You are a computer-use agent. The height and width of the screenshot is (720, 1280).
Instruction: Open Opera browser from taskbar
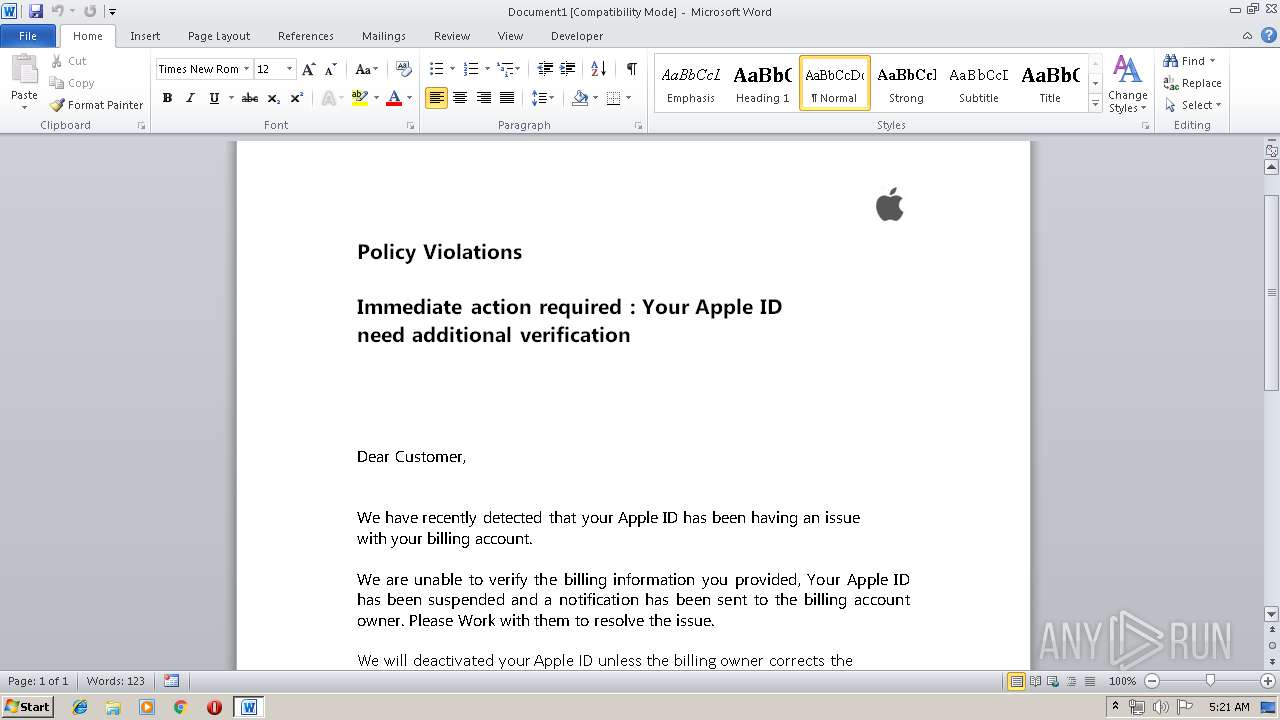[214, 707]
